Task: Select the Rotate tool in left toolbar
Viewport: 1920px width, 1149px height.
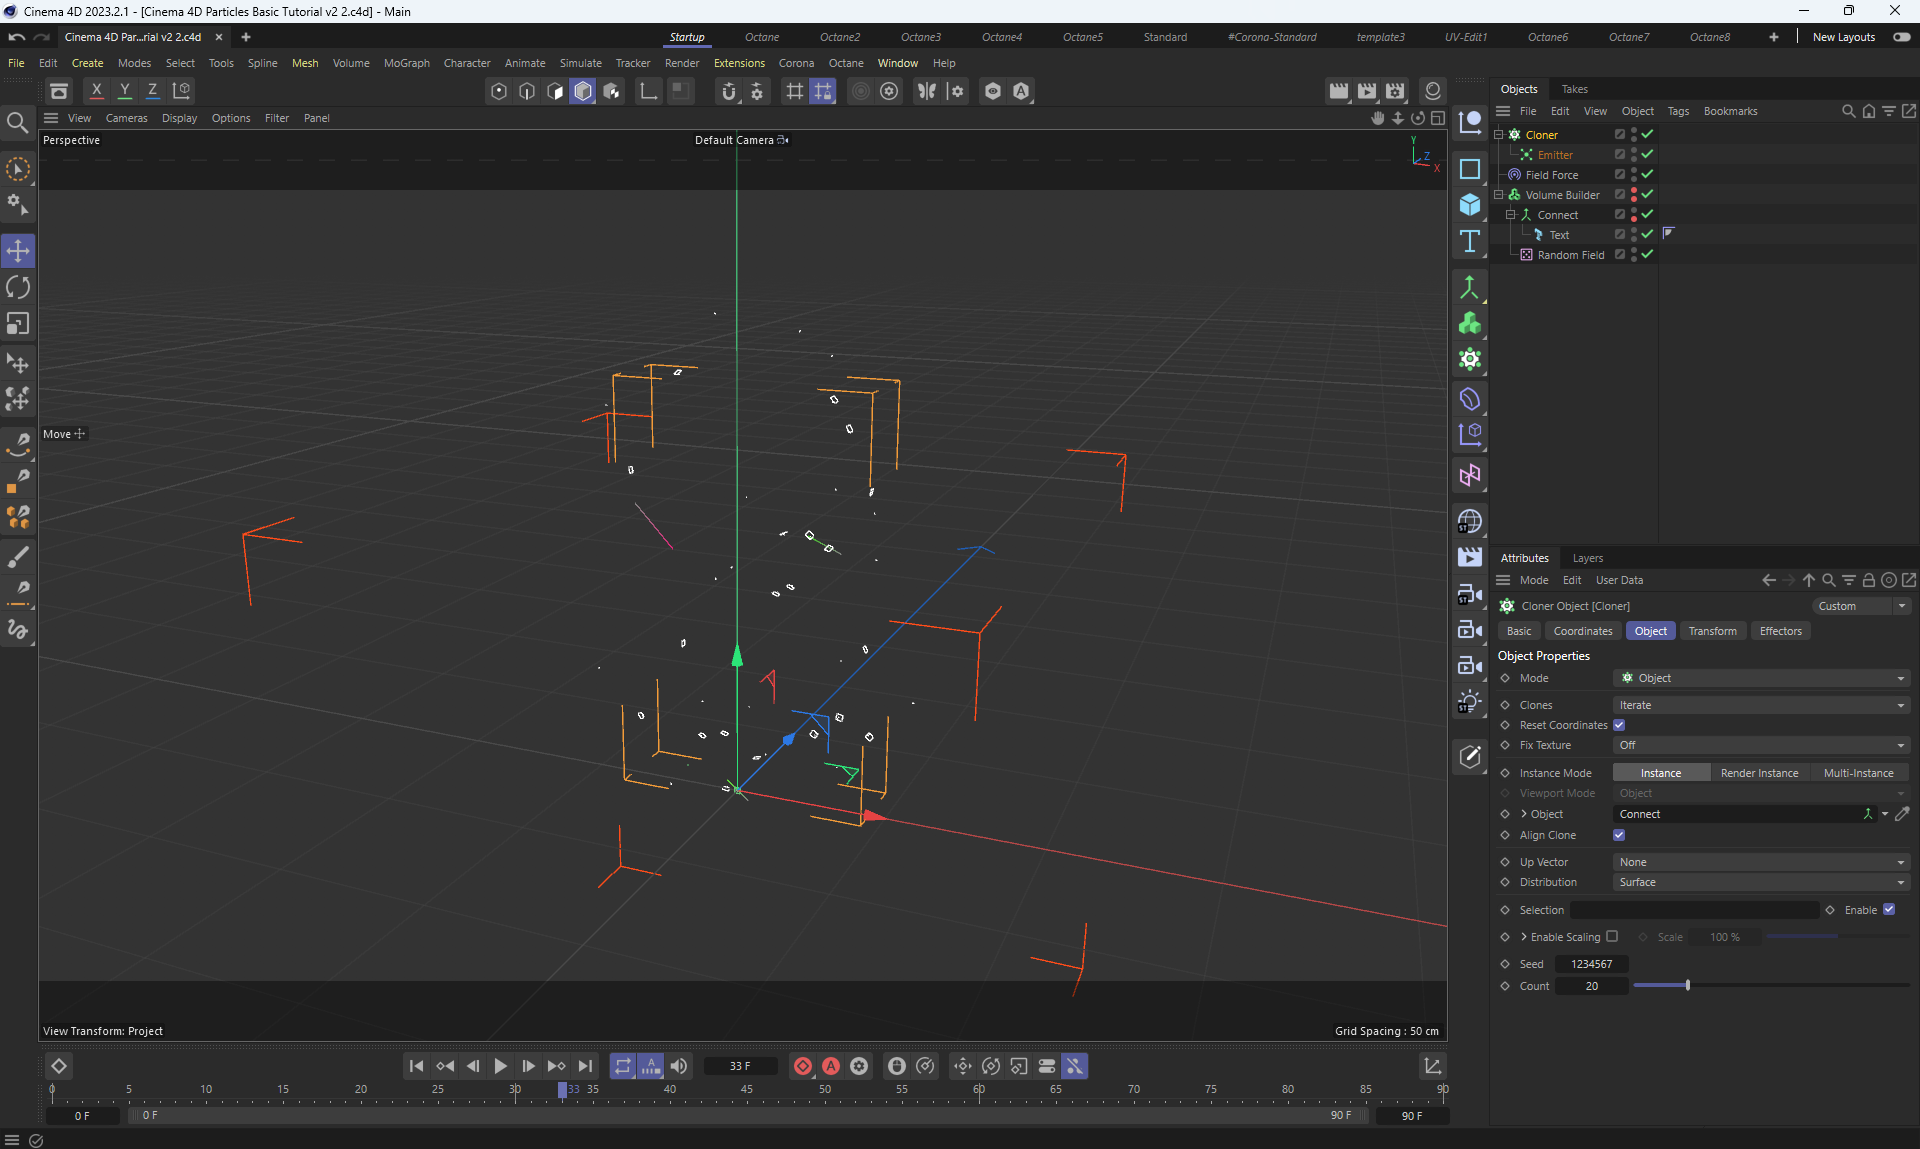Action: pos(18,288)
